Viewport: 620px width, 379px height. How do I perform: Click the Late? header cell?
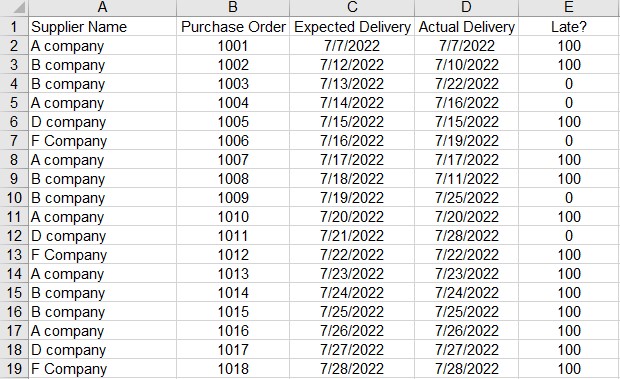tap(569, 26)
